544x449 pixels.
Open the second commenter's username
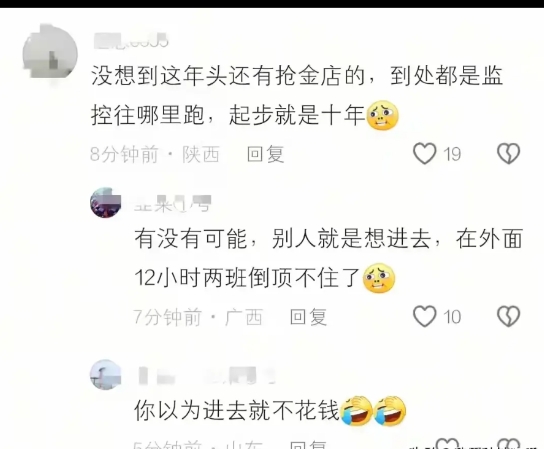point(172,203)
